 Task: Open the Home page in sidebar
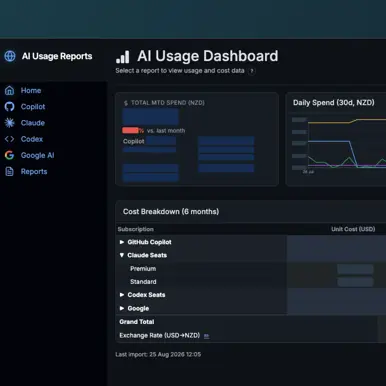click(31, 90)
